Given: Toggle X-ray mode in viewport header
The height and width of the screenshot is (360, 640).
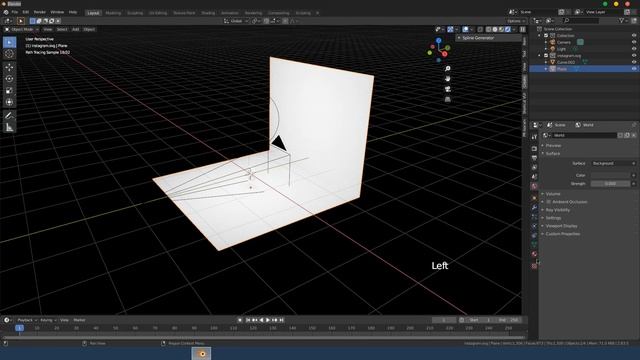Looking at the screenshot, I should coord(480,29).
